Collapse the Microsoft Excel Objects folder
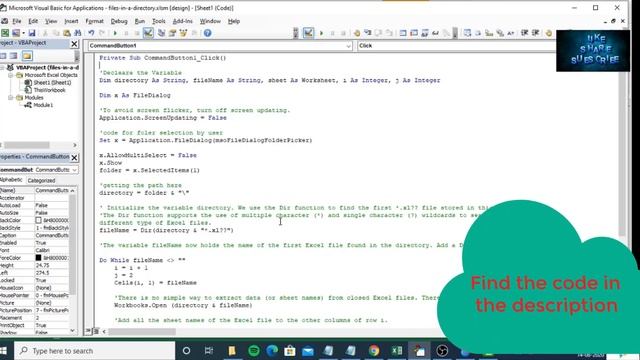Screen dimensions: 640x360 point(11,75)
